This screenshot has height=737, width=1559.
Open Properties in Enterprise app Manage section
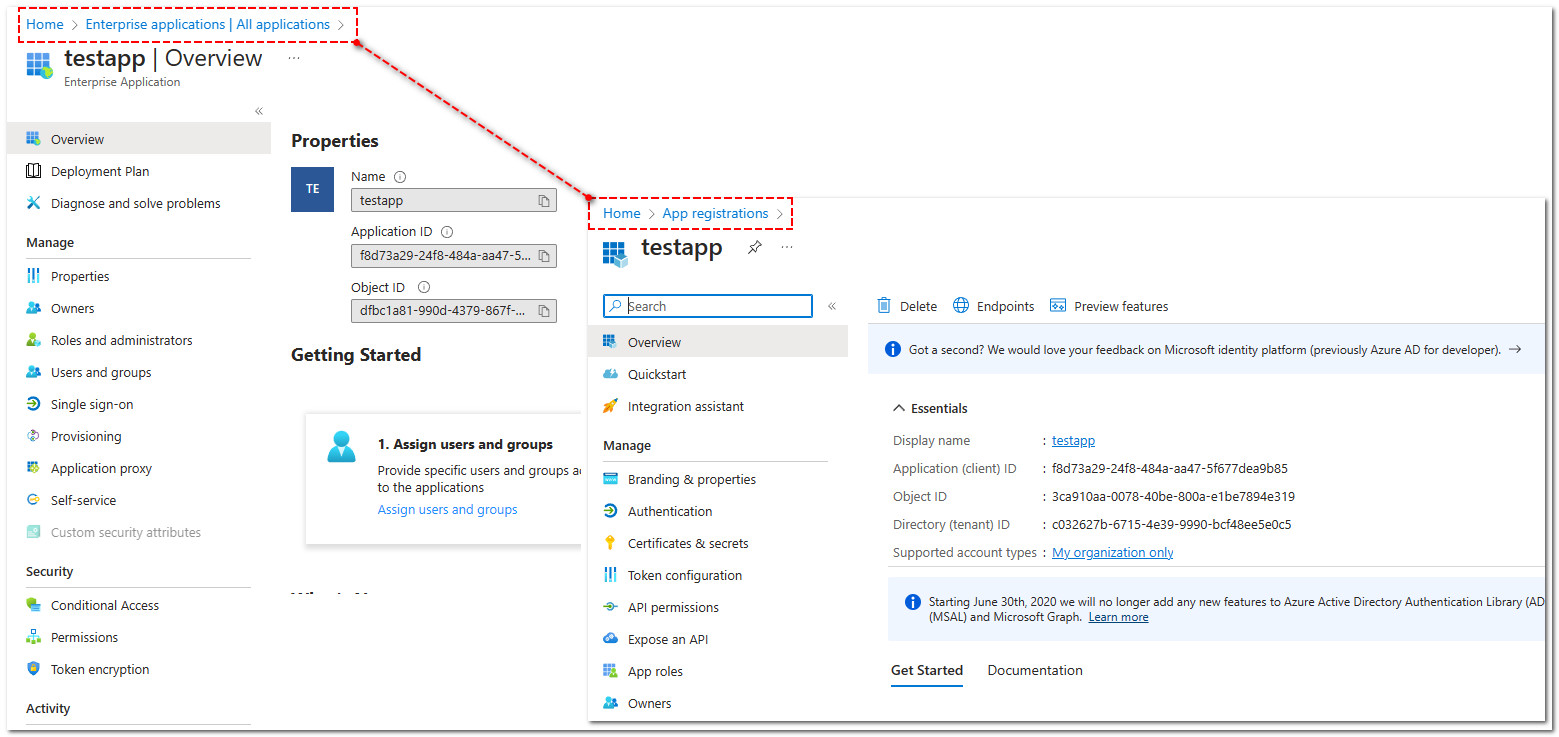click(x=80, y=276)
